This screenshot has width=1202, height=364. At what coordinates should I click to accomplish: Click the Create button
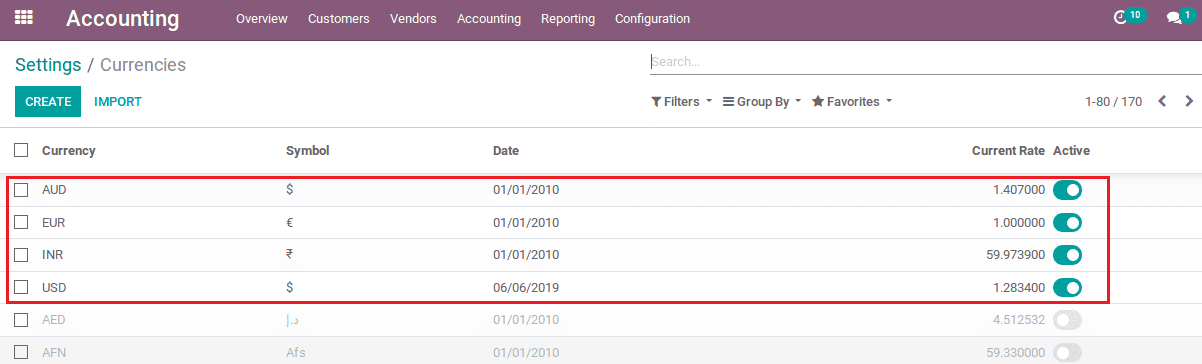coord(48,101)
